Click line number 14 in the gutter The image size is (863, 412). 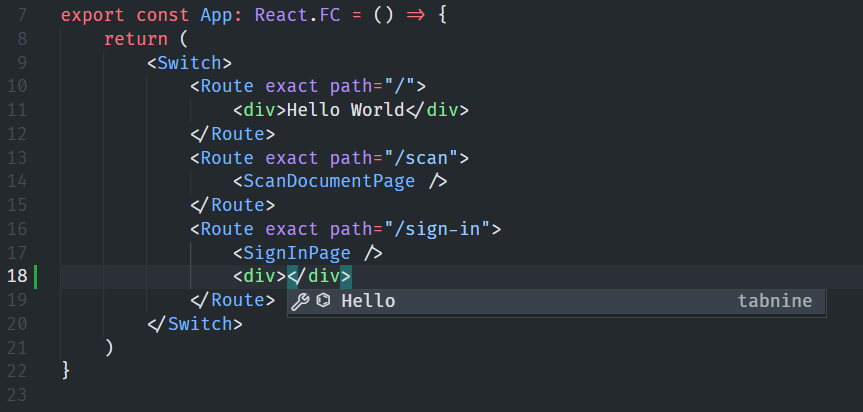17,182
